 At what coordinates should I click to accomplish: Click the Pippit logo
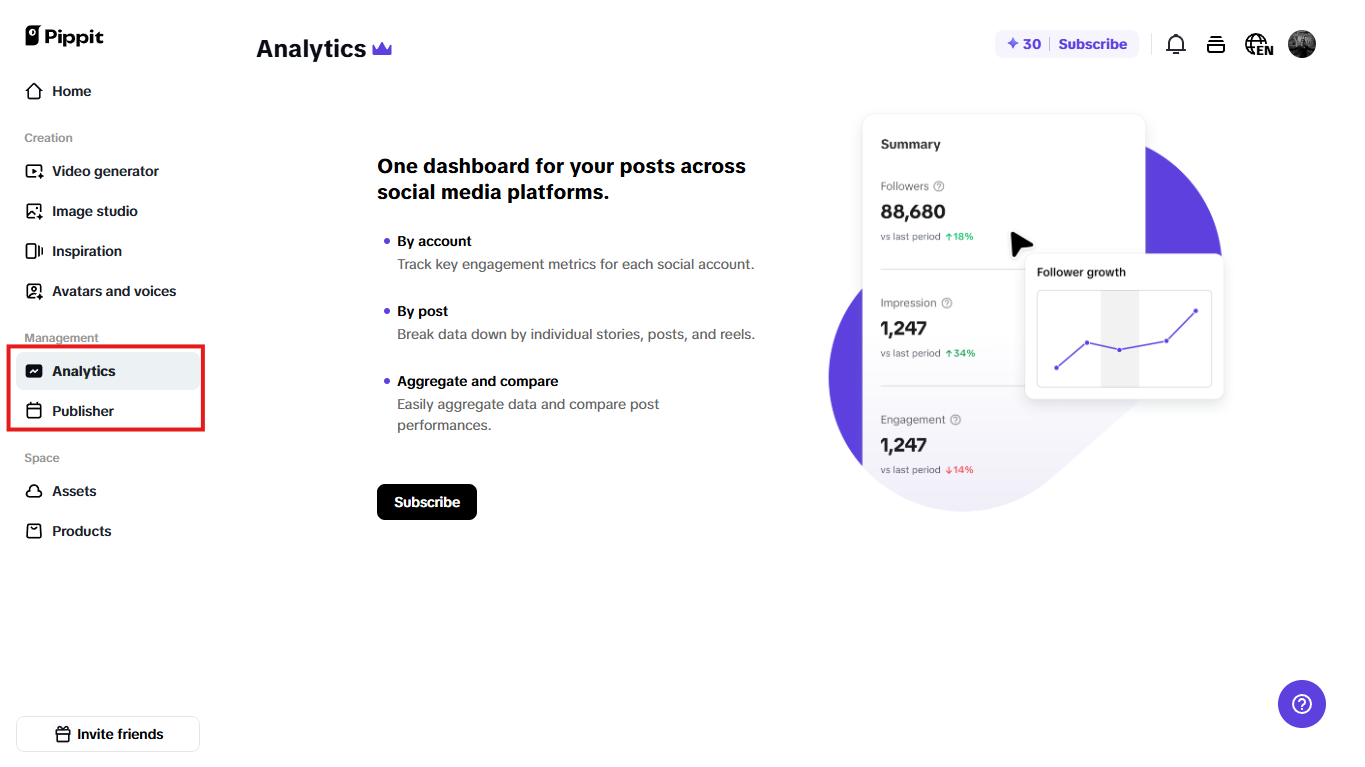click(63, 36)
